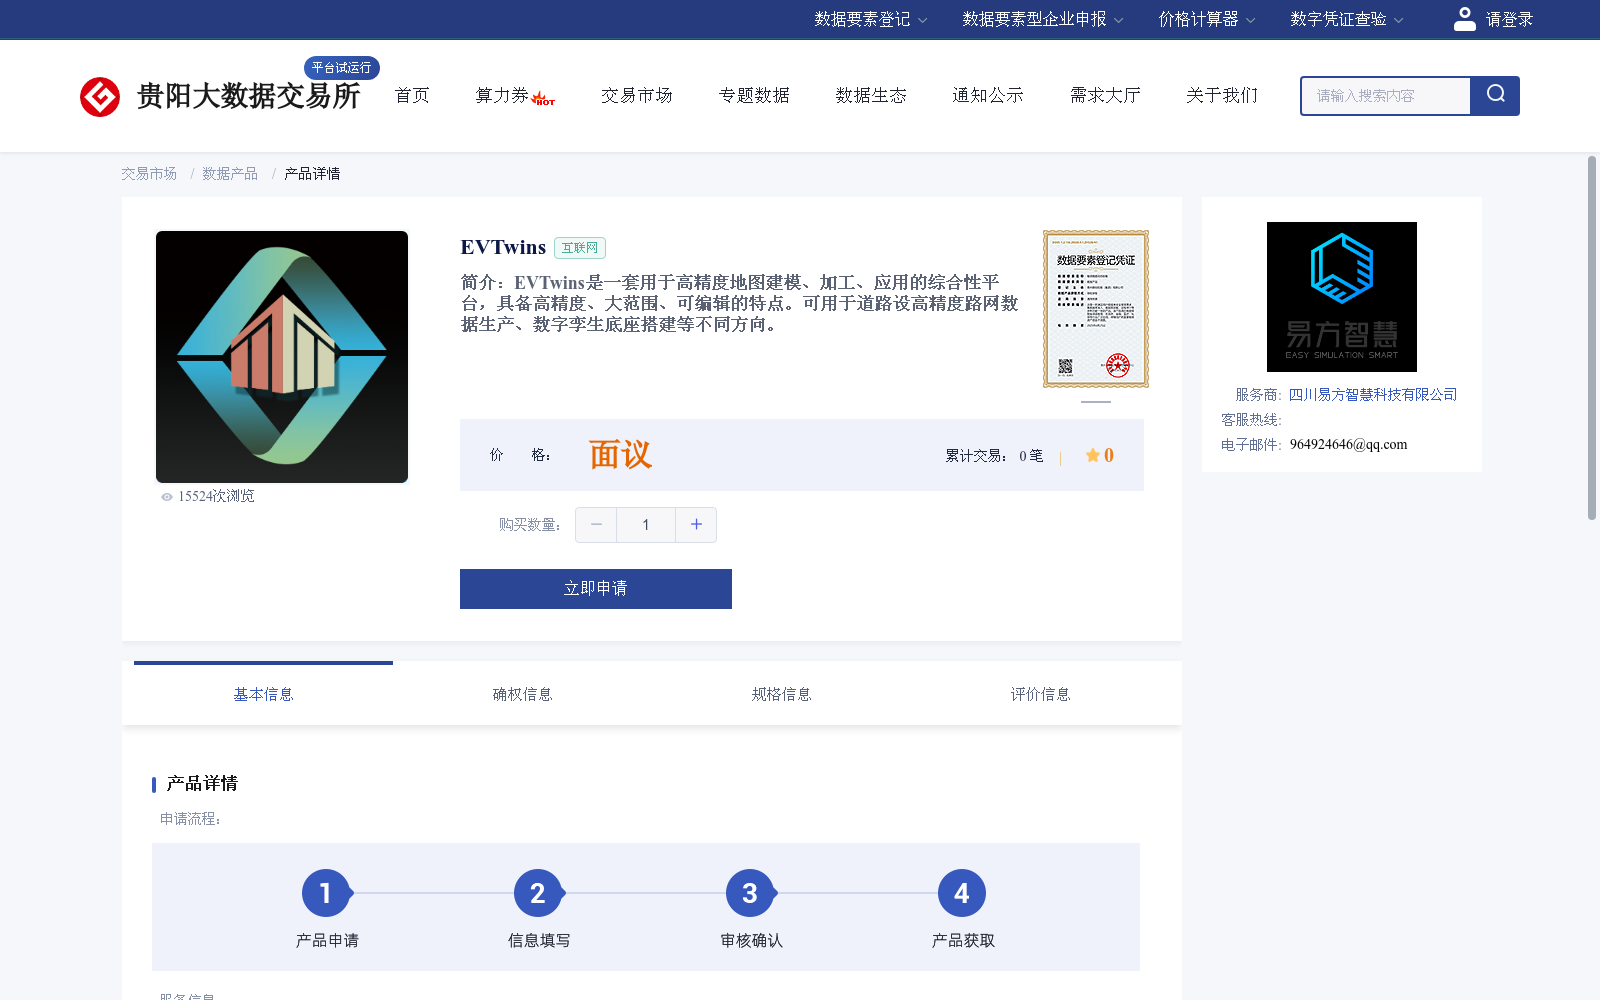Click step 1 产品申请 circle
This screenshot has width=1600, height=1000.
tap(326, 893)
